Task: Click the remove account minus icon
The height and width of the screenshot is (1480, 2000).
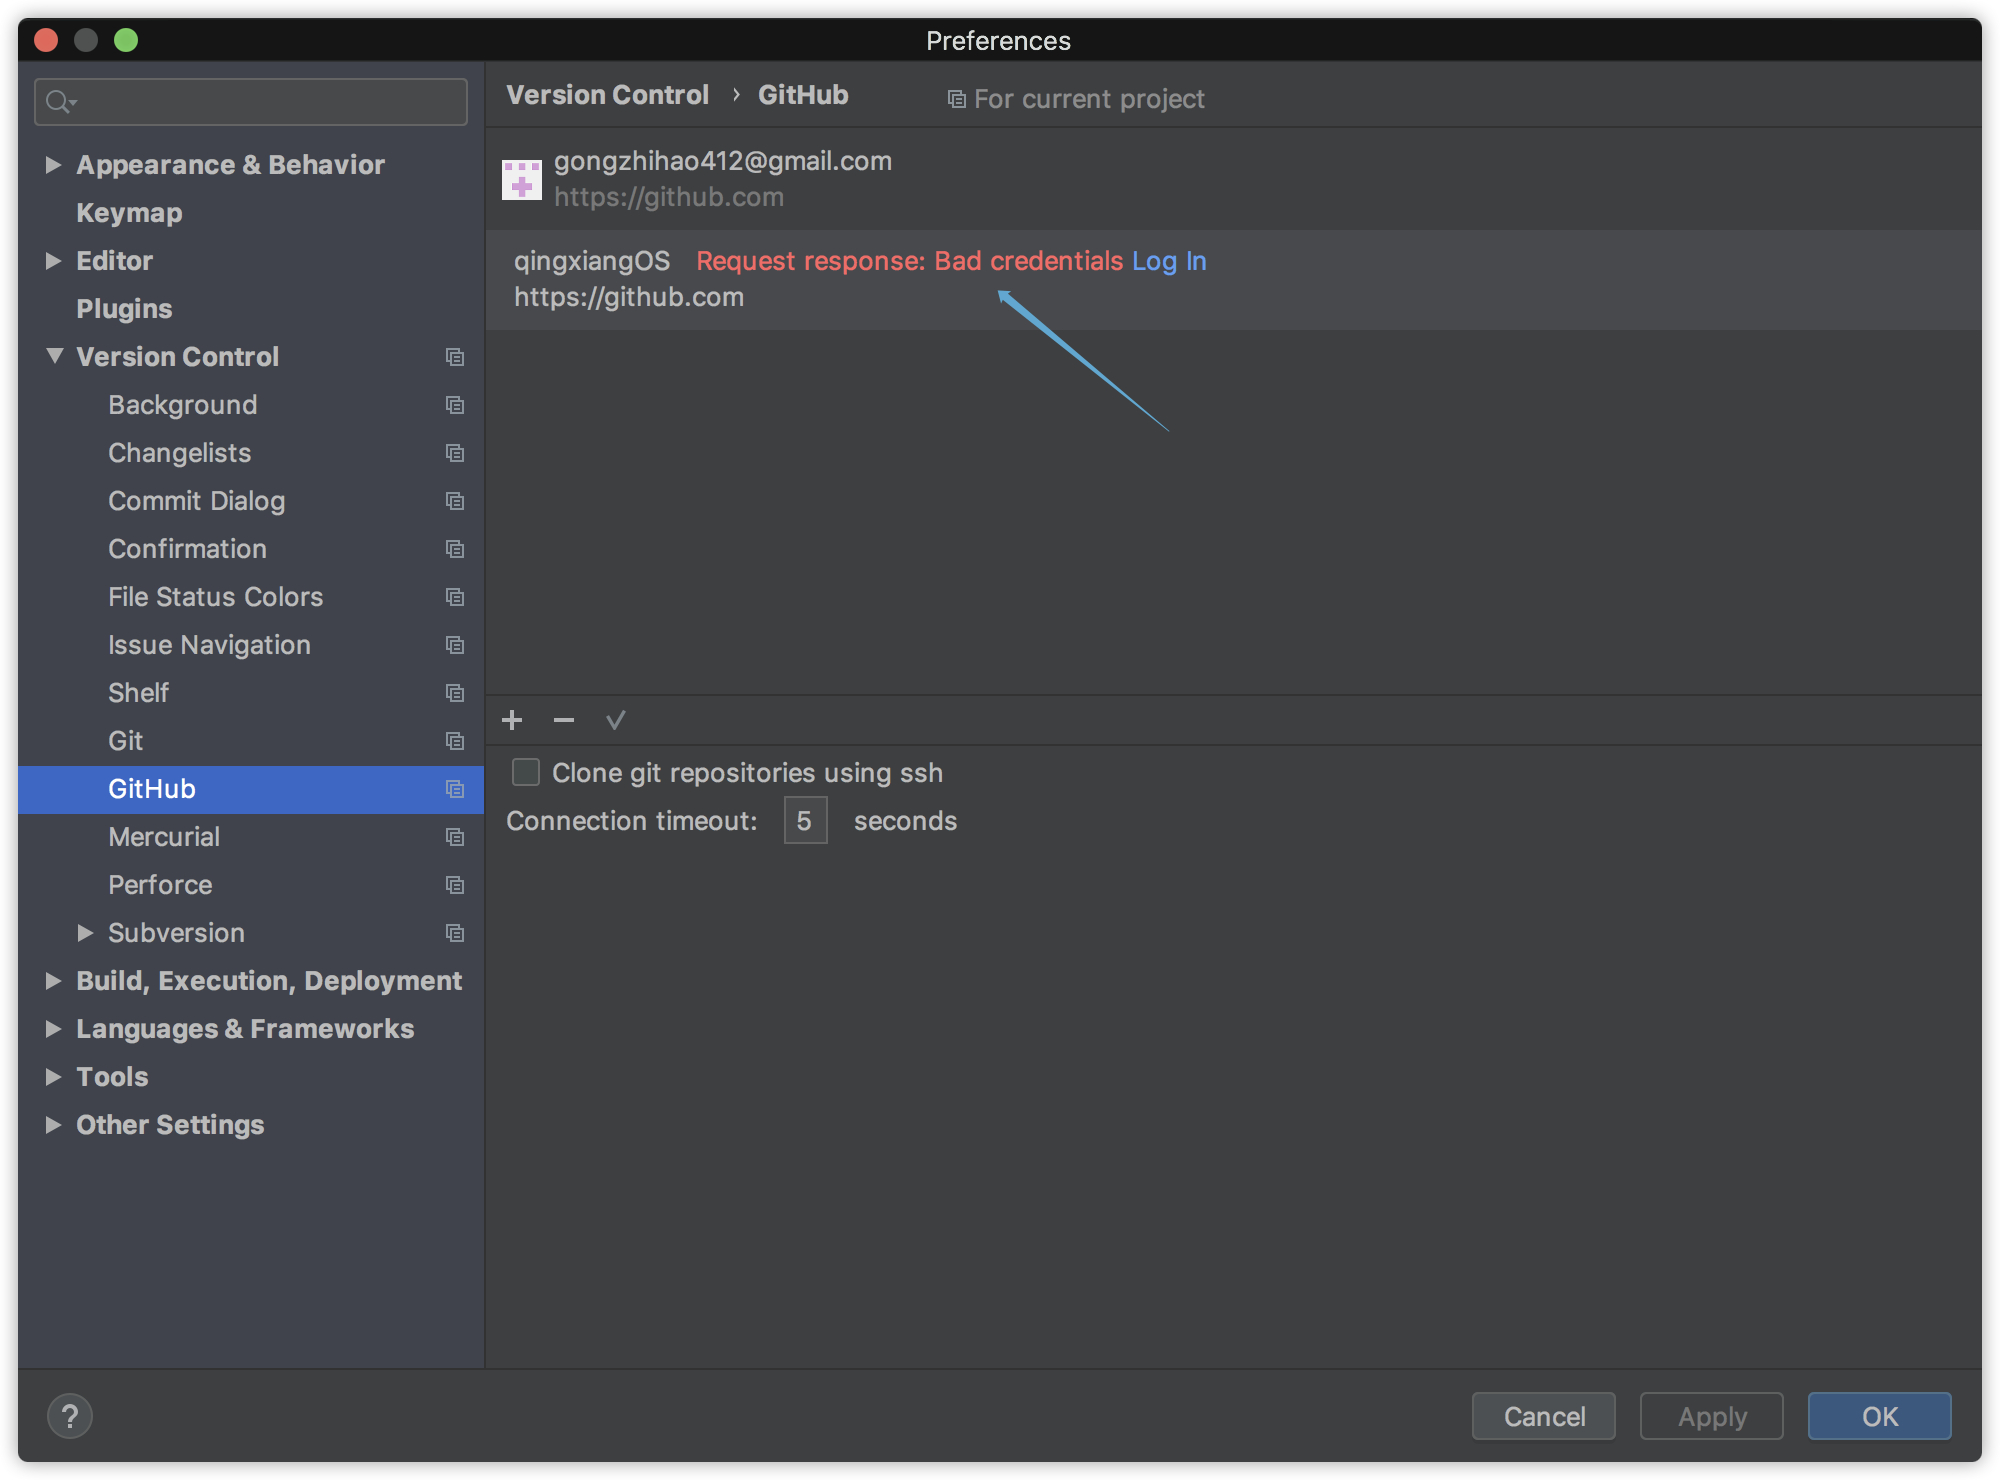Action: [564, 720]
